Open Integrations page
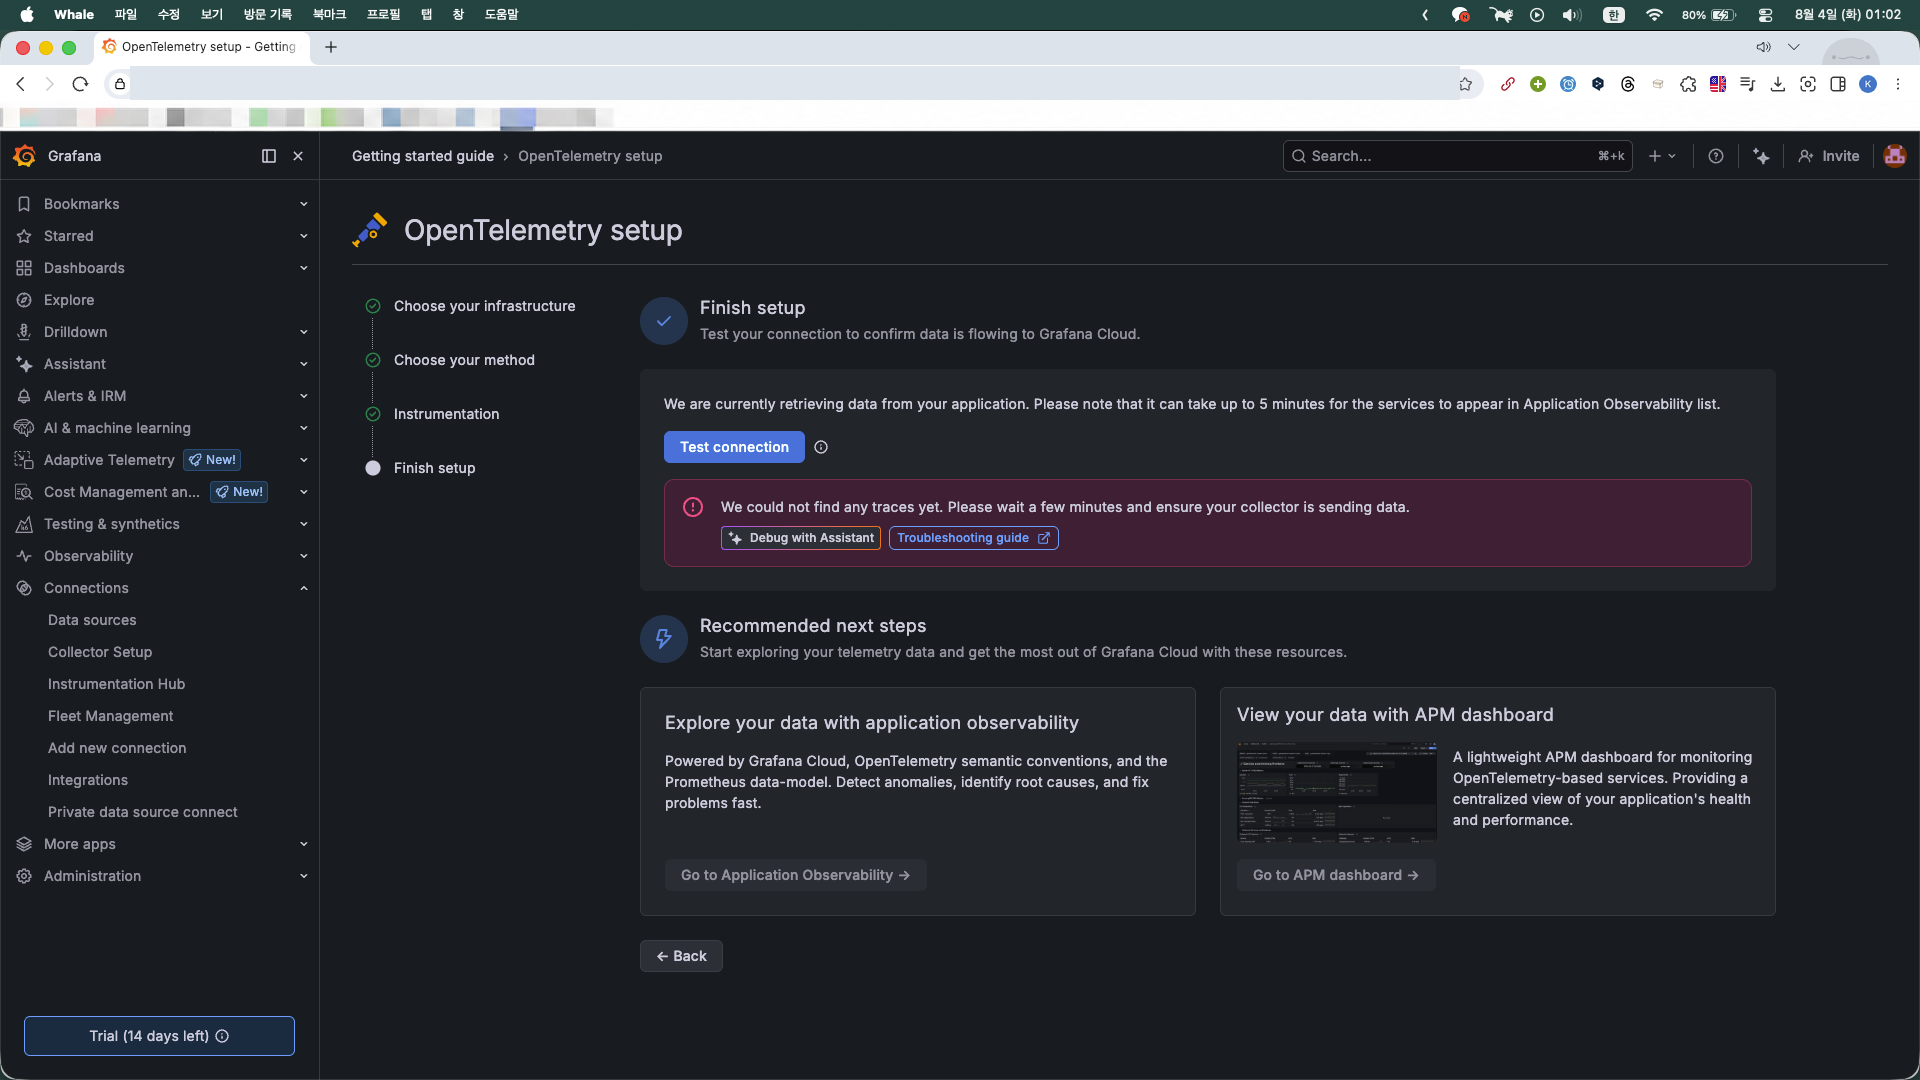 tap(88, 780)
